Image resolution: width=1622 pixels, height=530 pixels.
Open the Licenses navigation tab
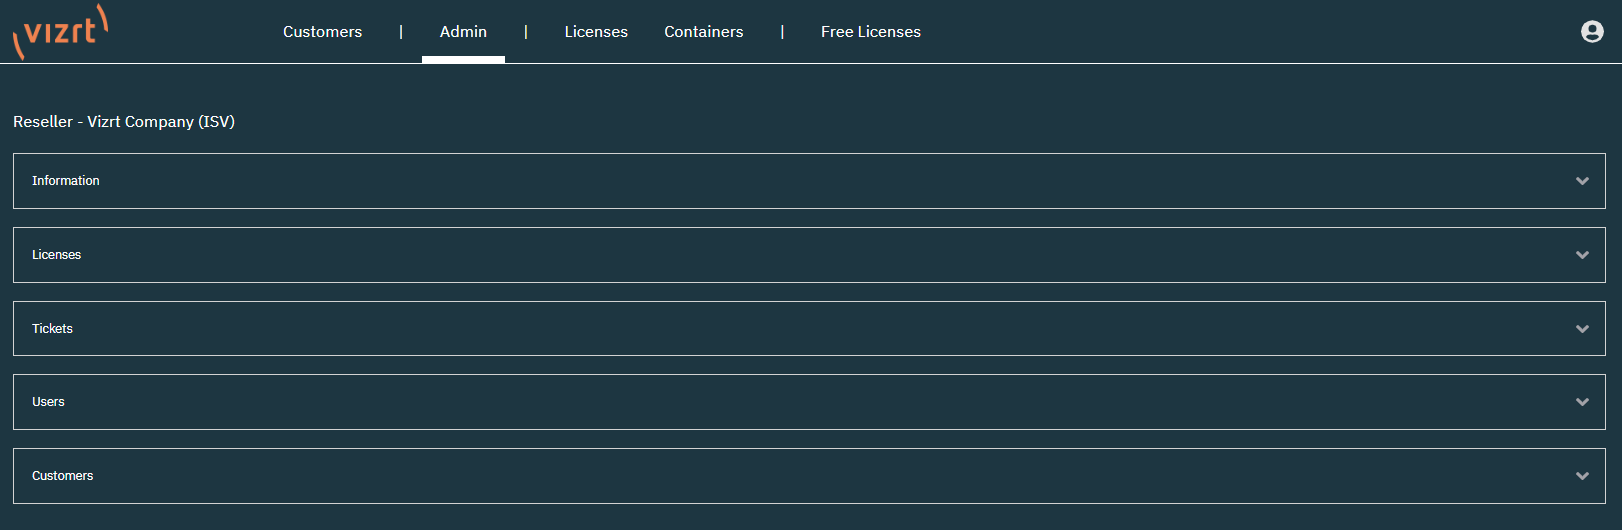tap(596, 32)
